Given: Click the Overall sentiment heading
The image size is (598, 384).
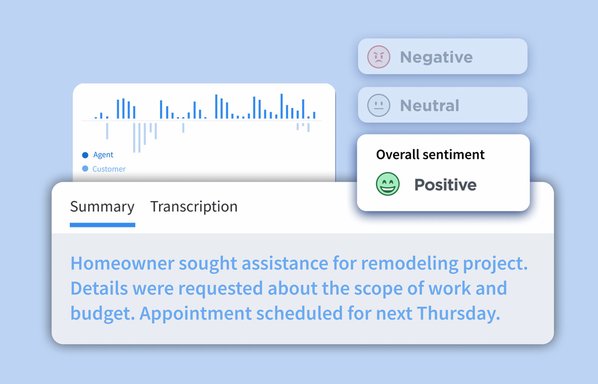Looking at the screenshot, I should tap(430, 154).
